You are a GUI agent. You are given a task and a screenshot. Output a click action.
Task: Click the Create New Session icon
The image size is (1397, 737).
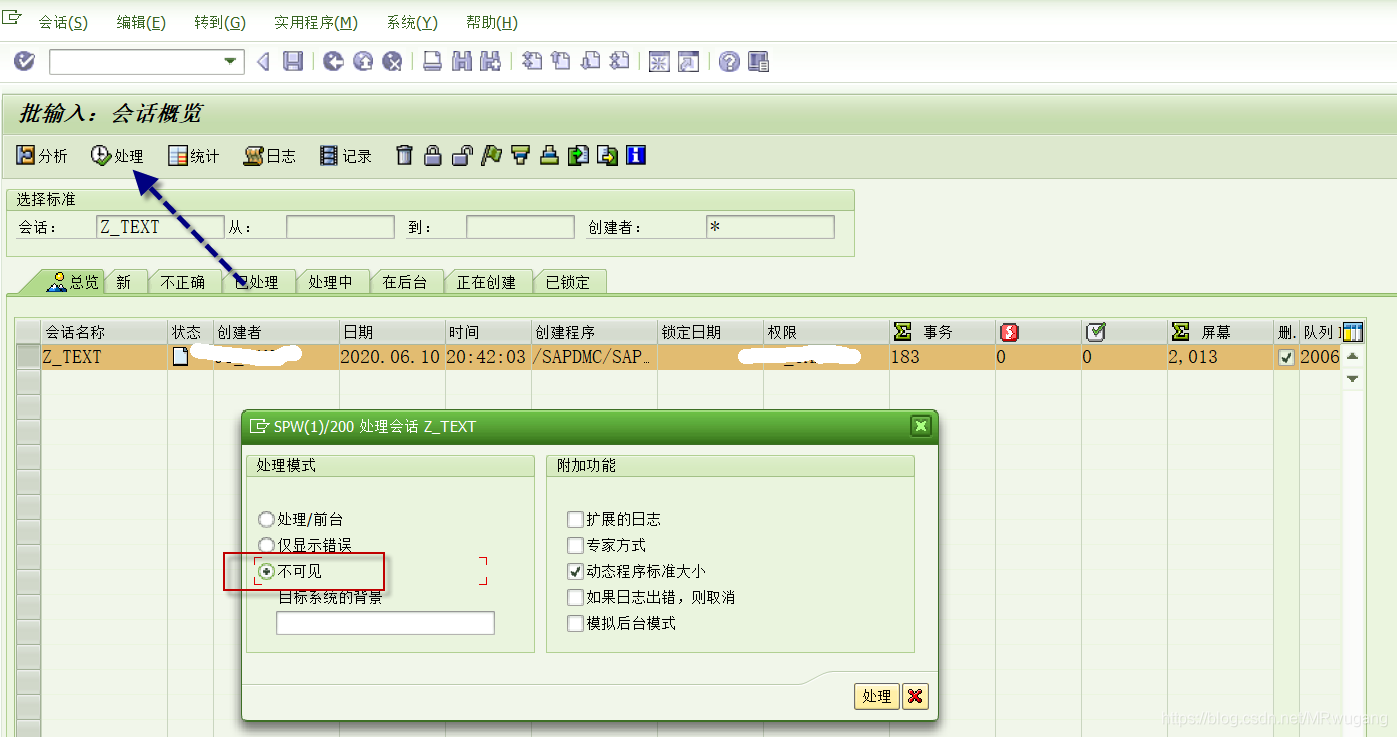659,62
